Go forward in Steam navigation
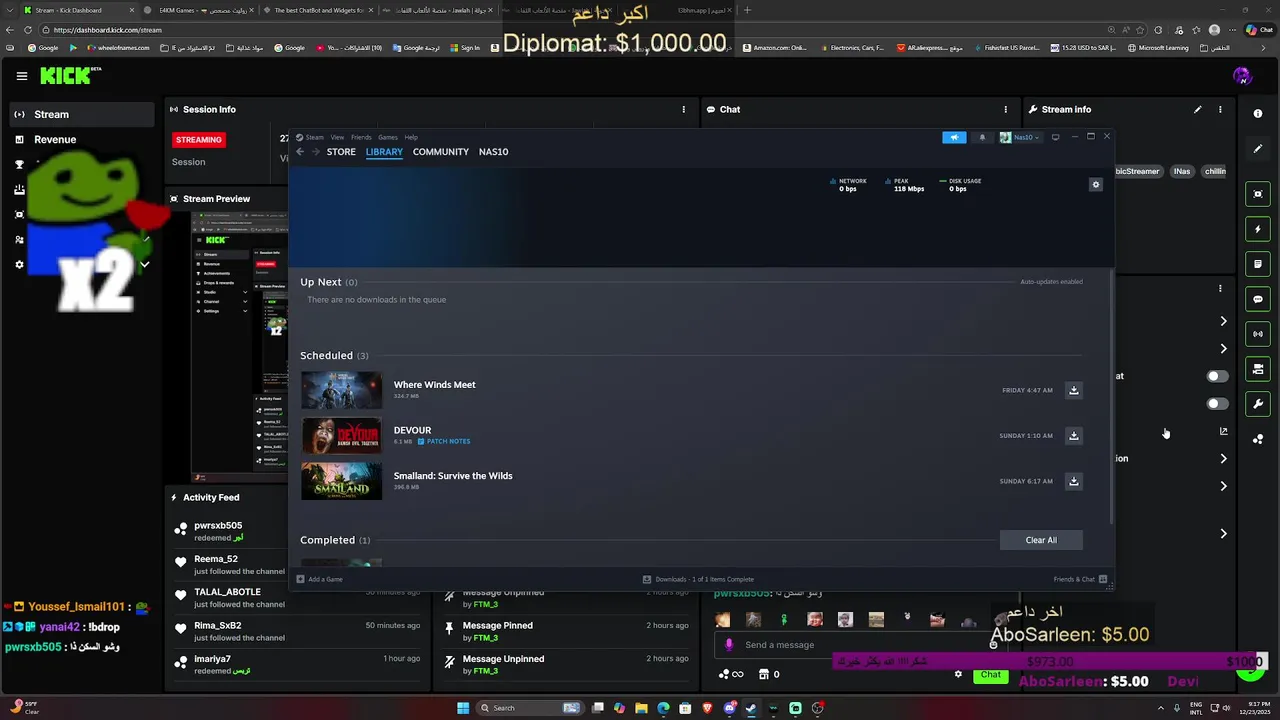 pos(316,152)
